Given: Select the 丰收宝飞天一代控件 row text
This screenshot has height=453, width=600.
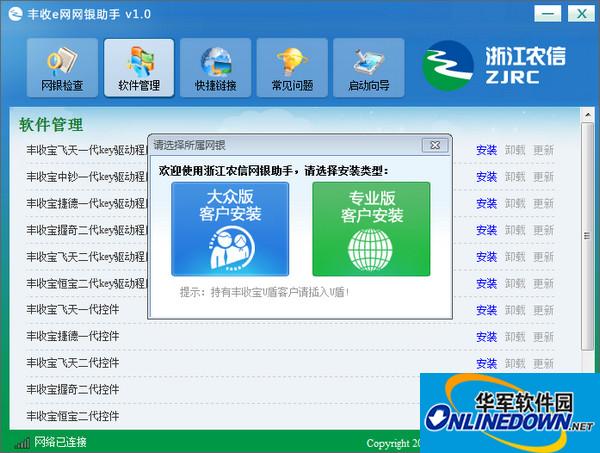Looking at the screenshot, I should 73,310.
